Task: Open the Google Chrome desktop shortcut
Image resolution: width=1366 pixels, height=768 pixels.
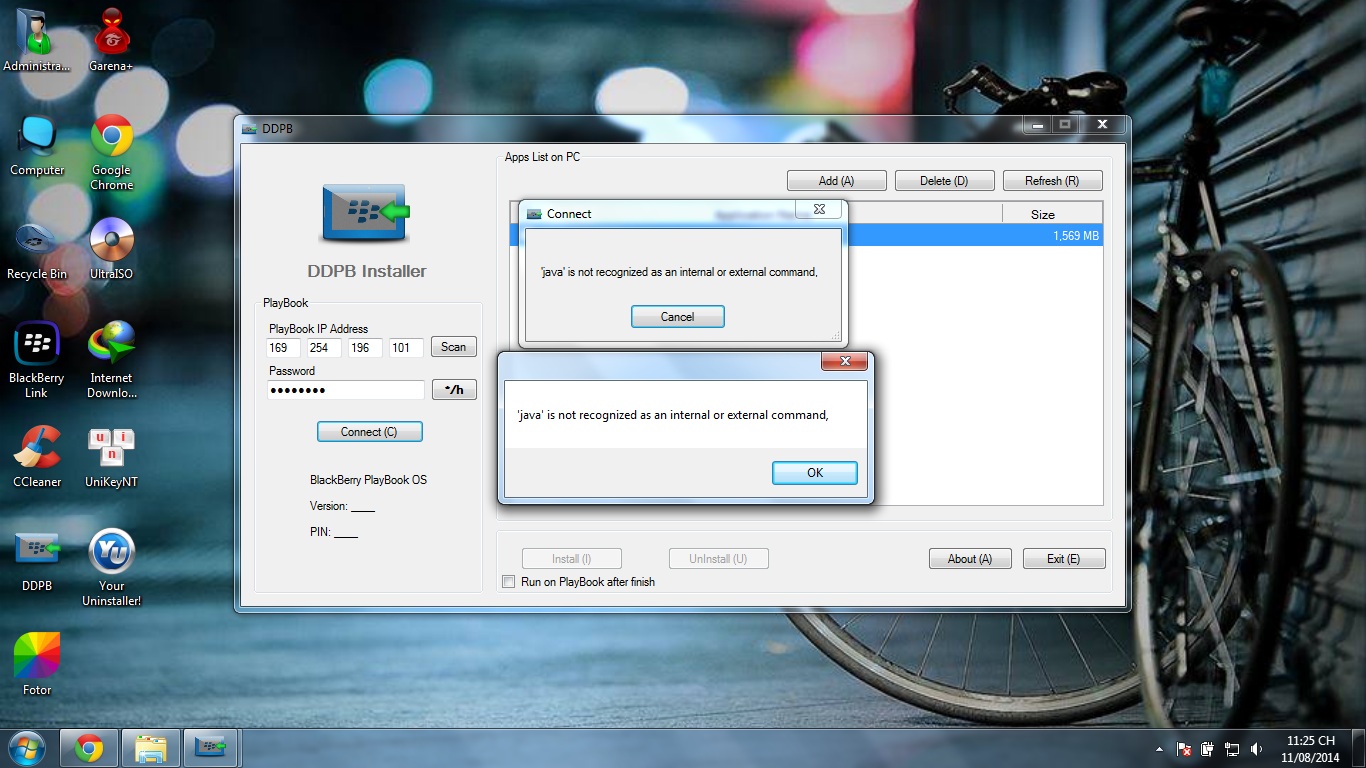Action: 111,152
